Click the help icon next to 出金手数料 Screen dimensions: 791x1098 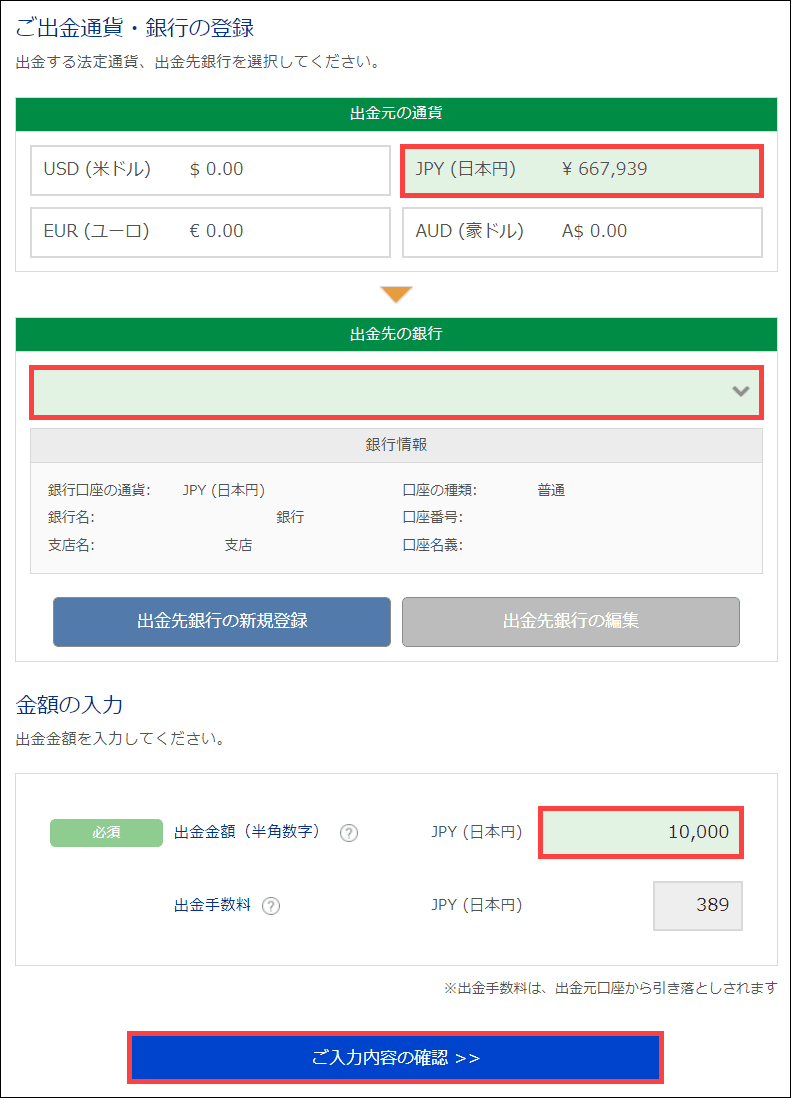[x=271, y=906]
